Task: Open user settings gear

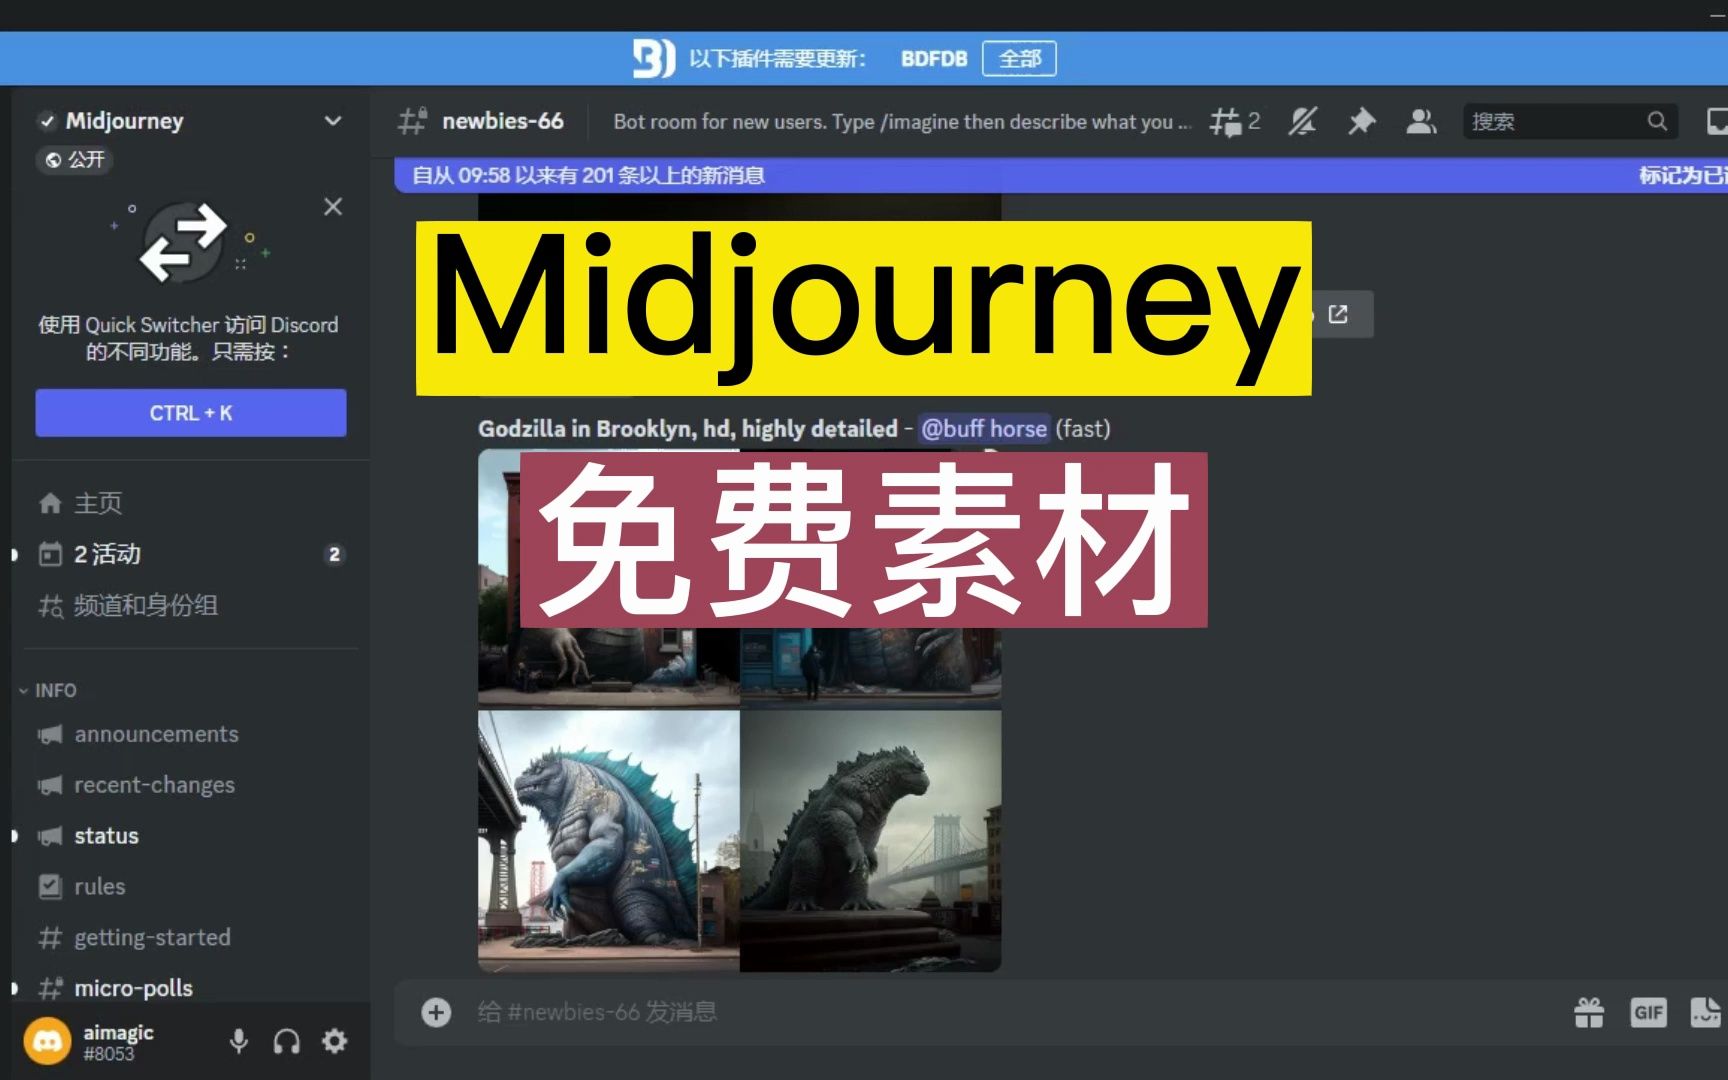Action: (335, 1041)
